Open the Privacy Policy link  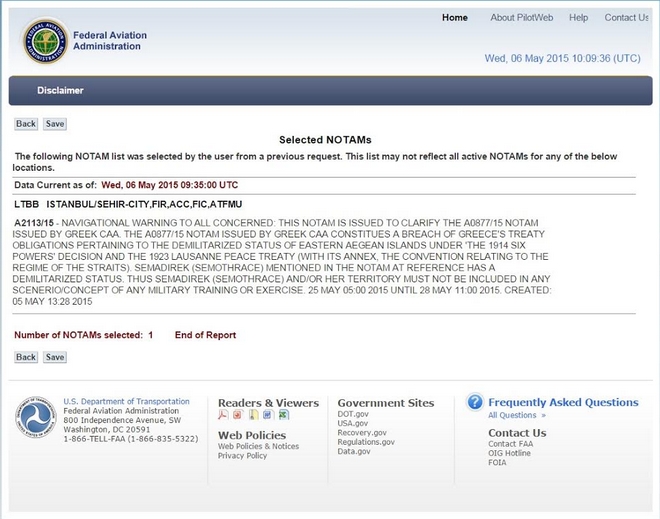[242, 456]
